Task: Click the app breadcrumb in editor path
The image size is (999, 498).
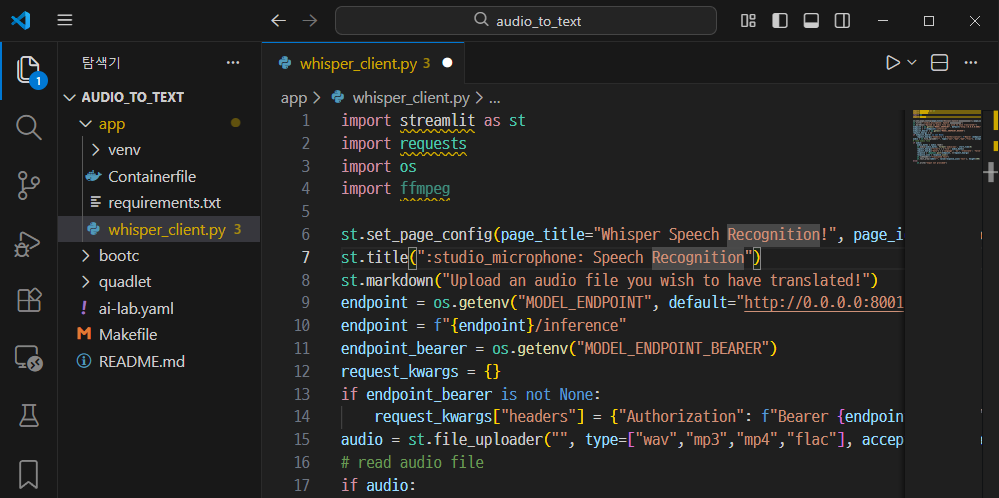Action: [x=293, y=98]
